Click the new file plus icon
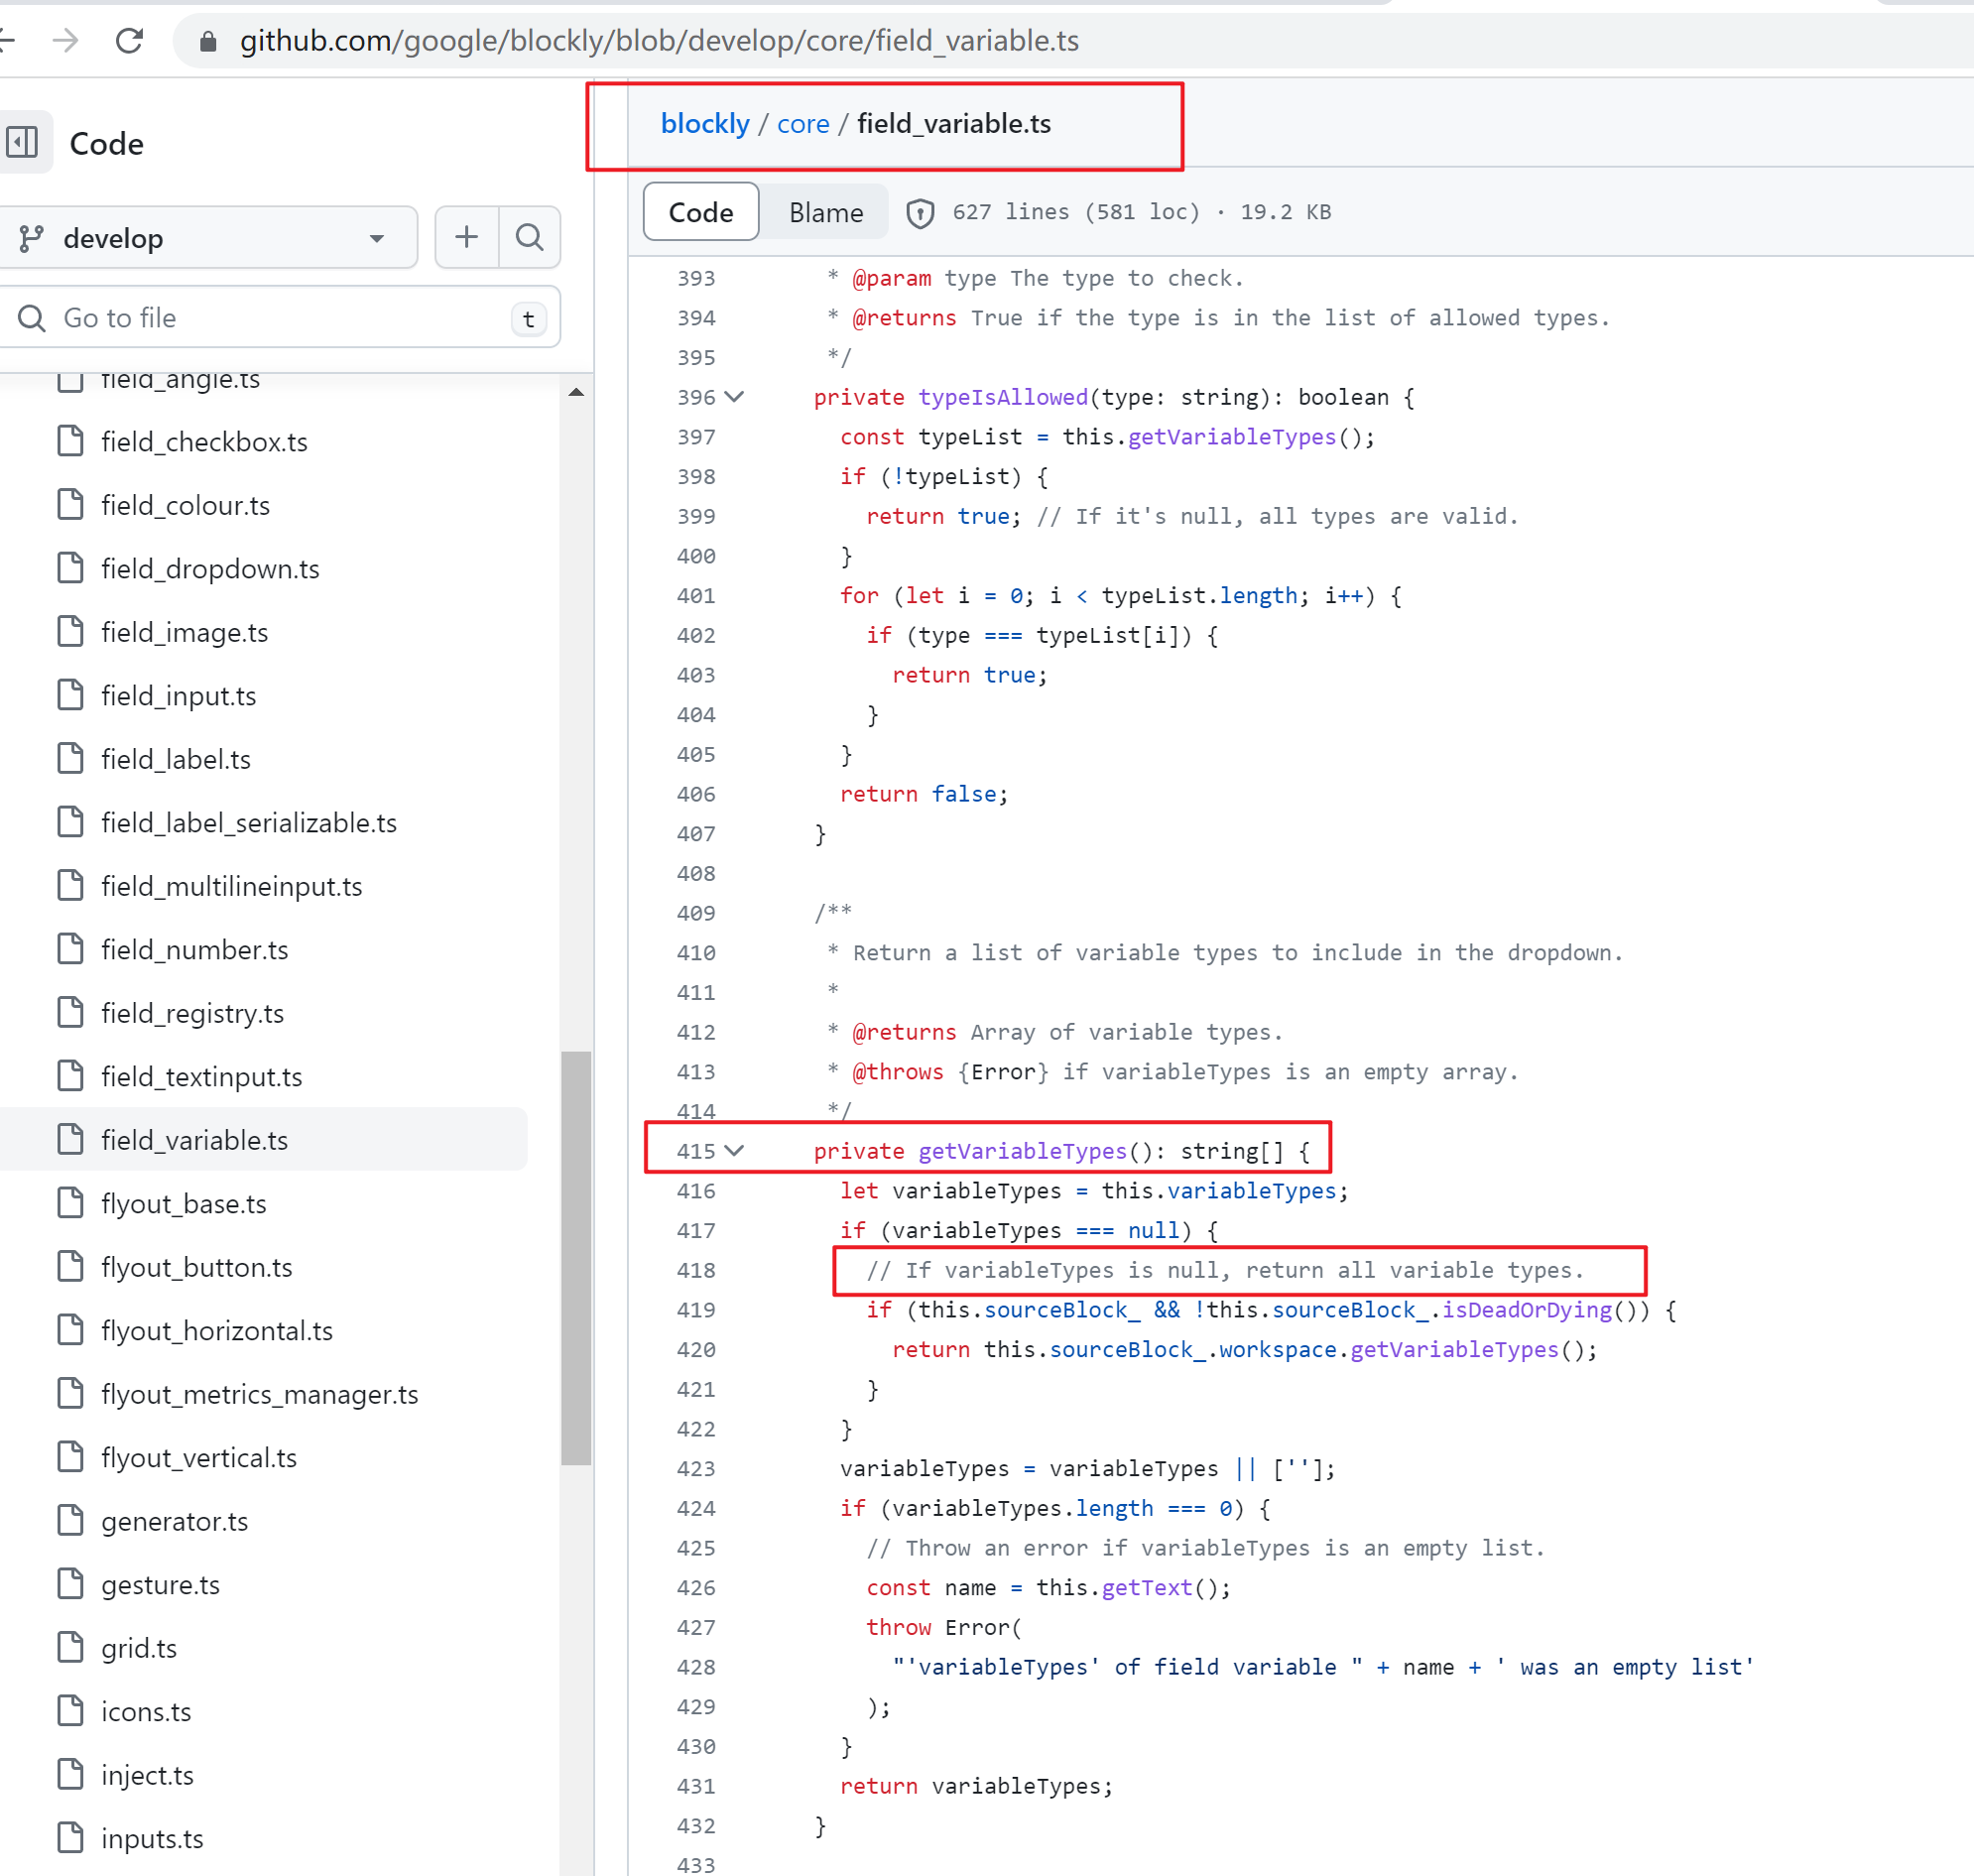The height and width of the screenshot is (1876, 1974). click(466, 238)
